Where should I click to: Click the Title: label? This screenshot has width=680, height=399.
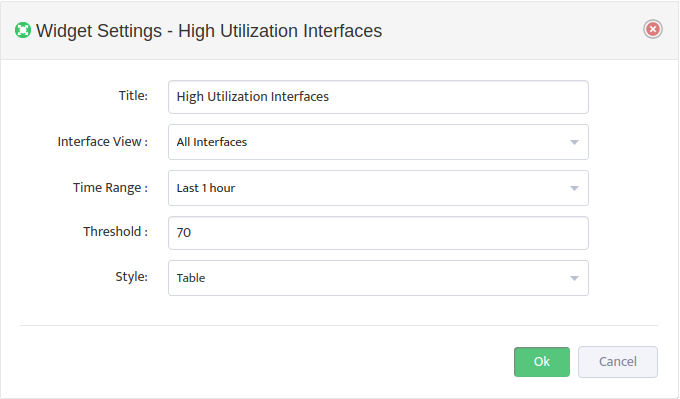coord(133,96)
